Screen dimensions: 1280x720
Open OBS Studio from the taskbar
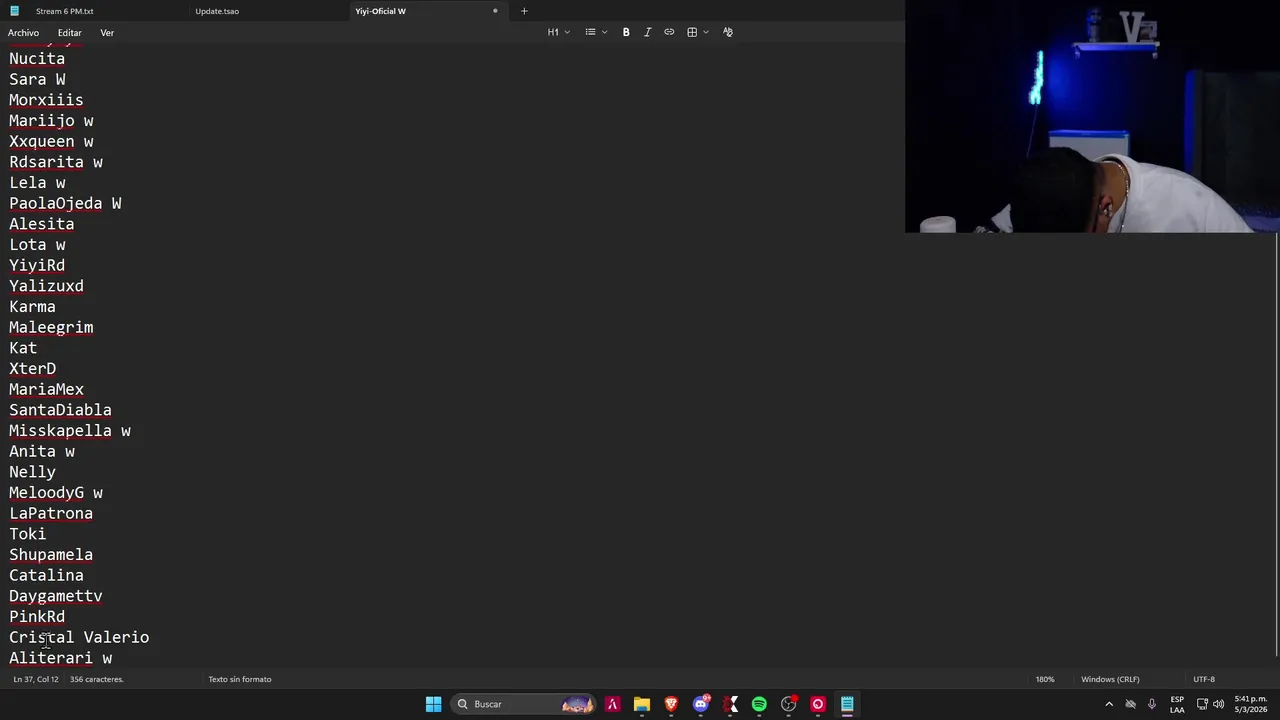[x=789, y=704]
